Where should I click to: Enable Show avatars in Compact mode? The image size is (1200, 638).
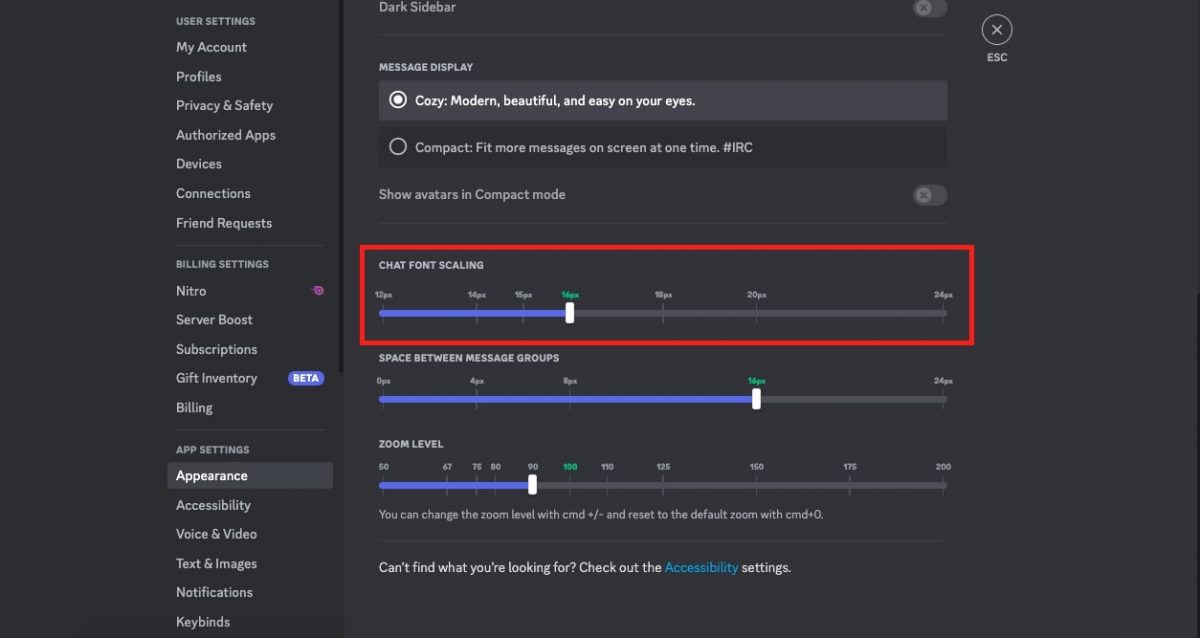pos(928,195)
